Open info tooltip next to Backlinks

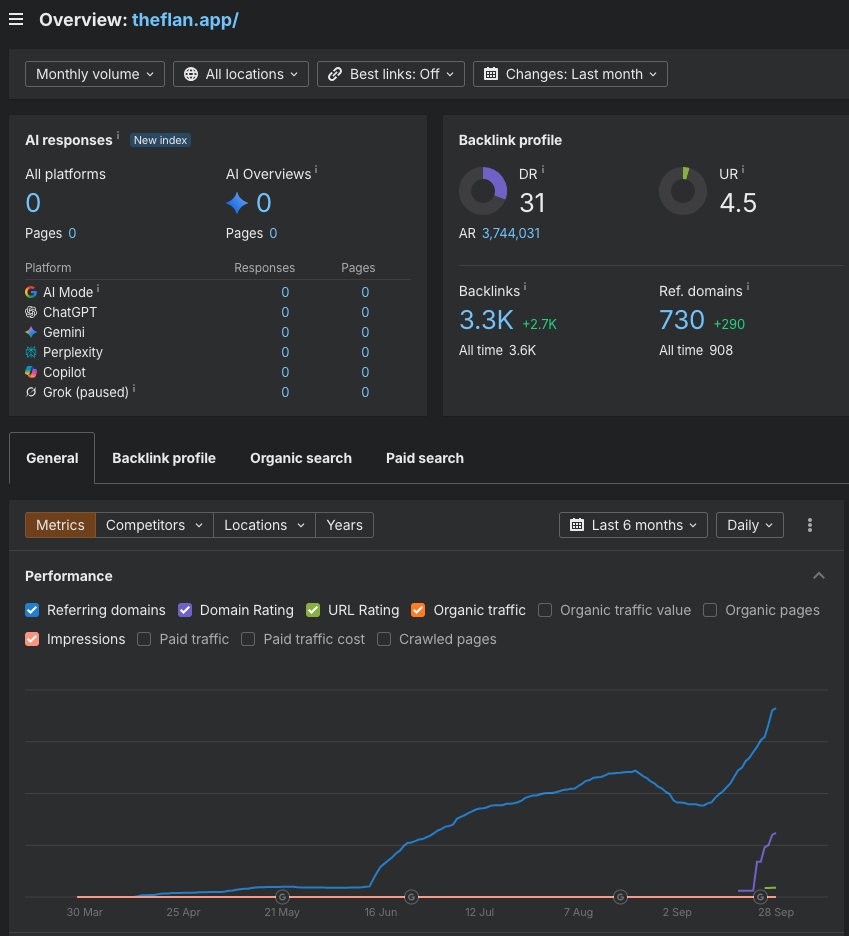[x=525, y=287]
